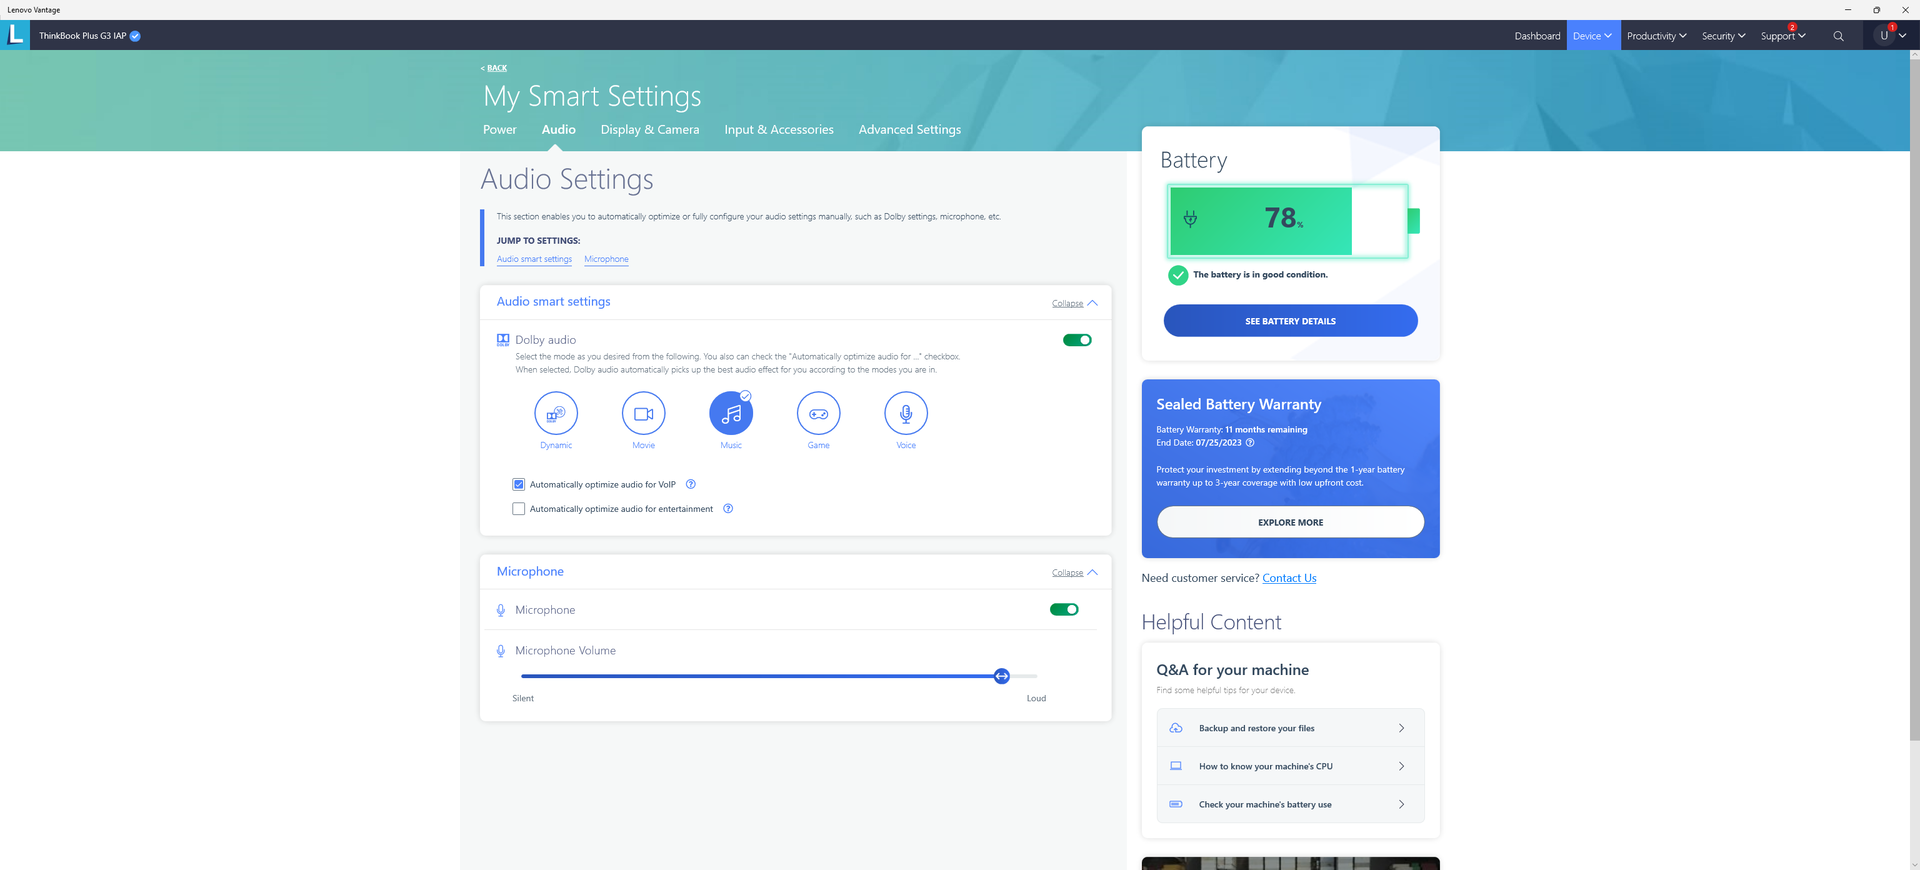Open the Support dropdown menu
1920x870 pixels.
tap(1783, 36)
